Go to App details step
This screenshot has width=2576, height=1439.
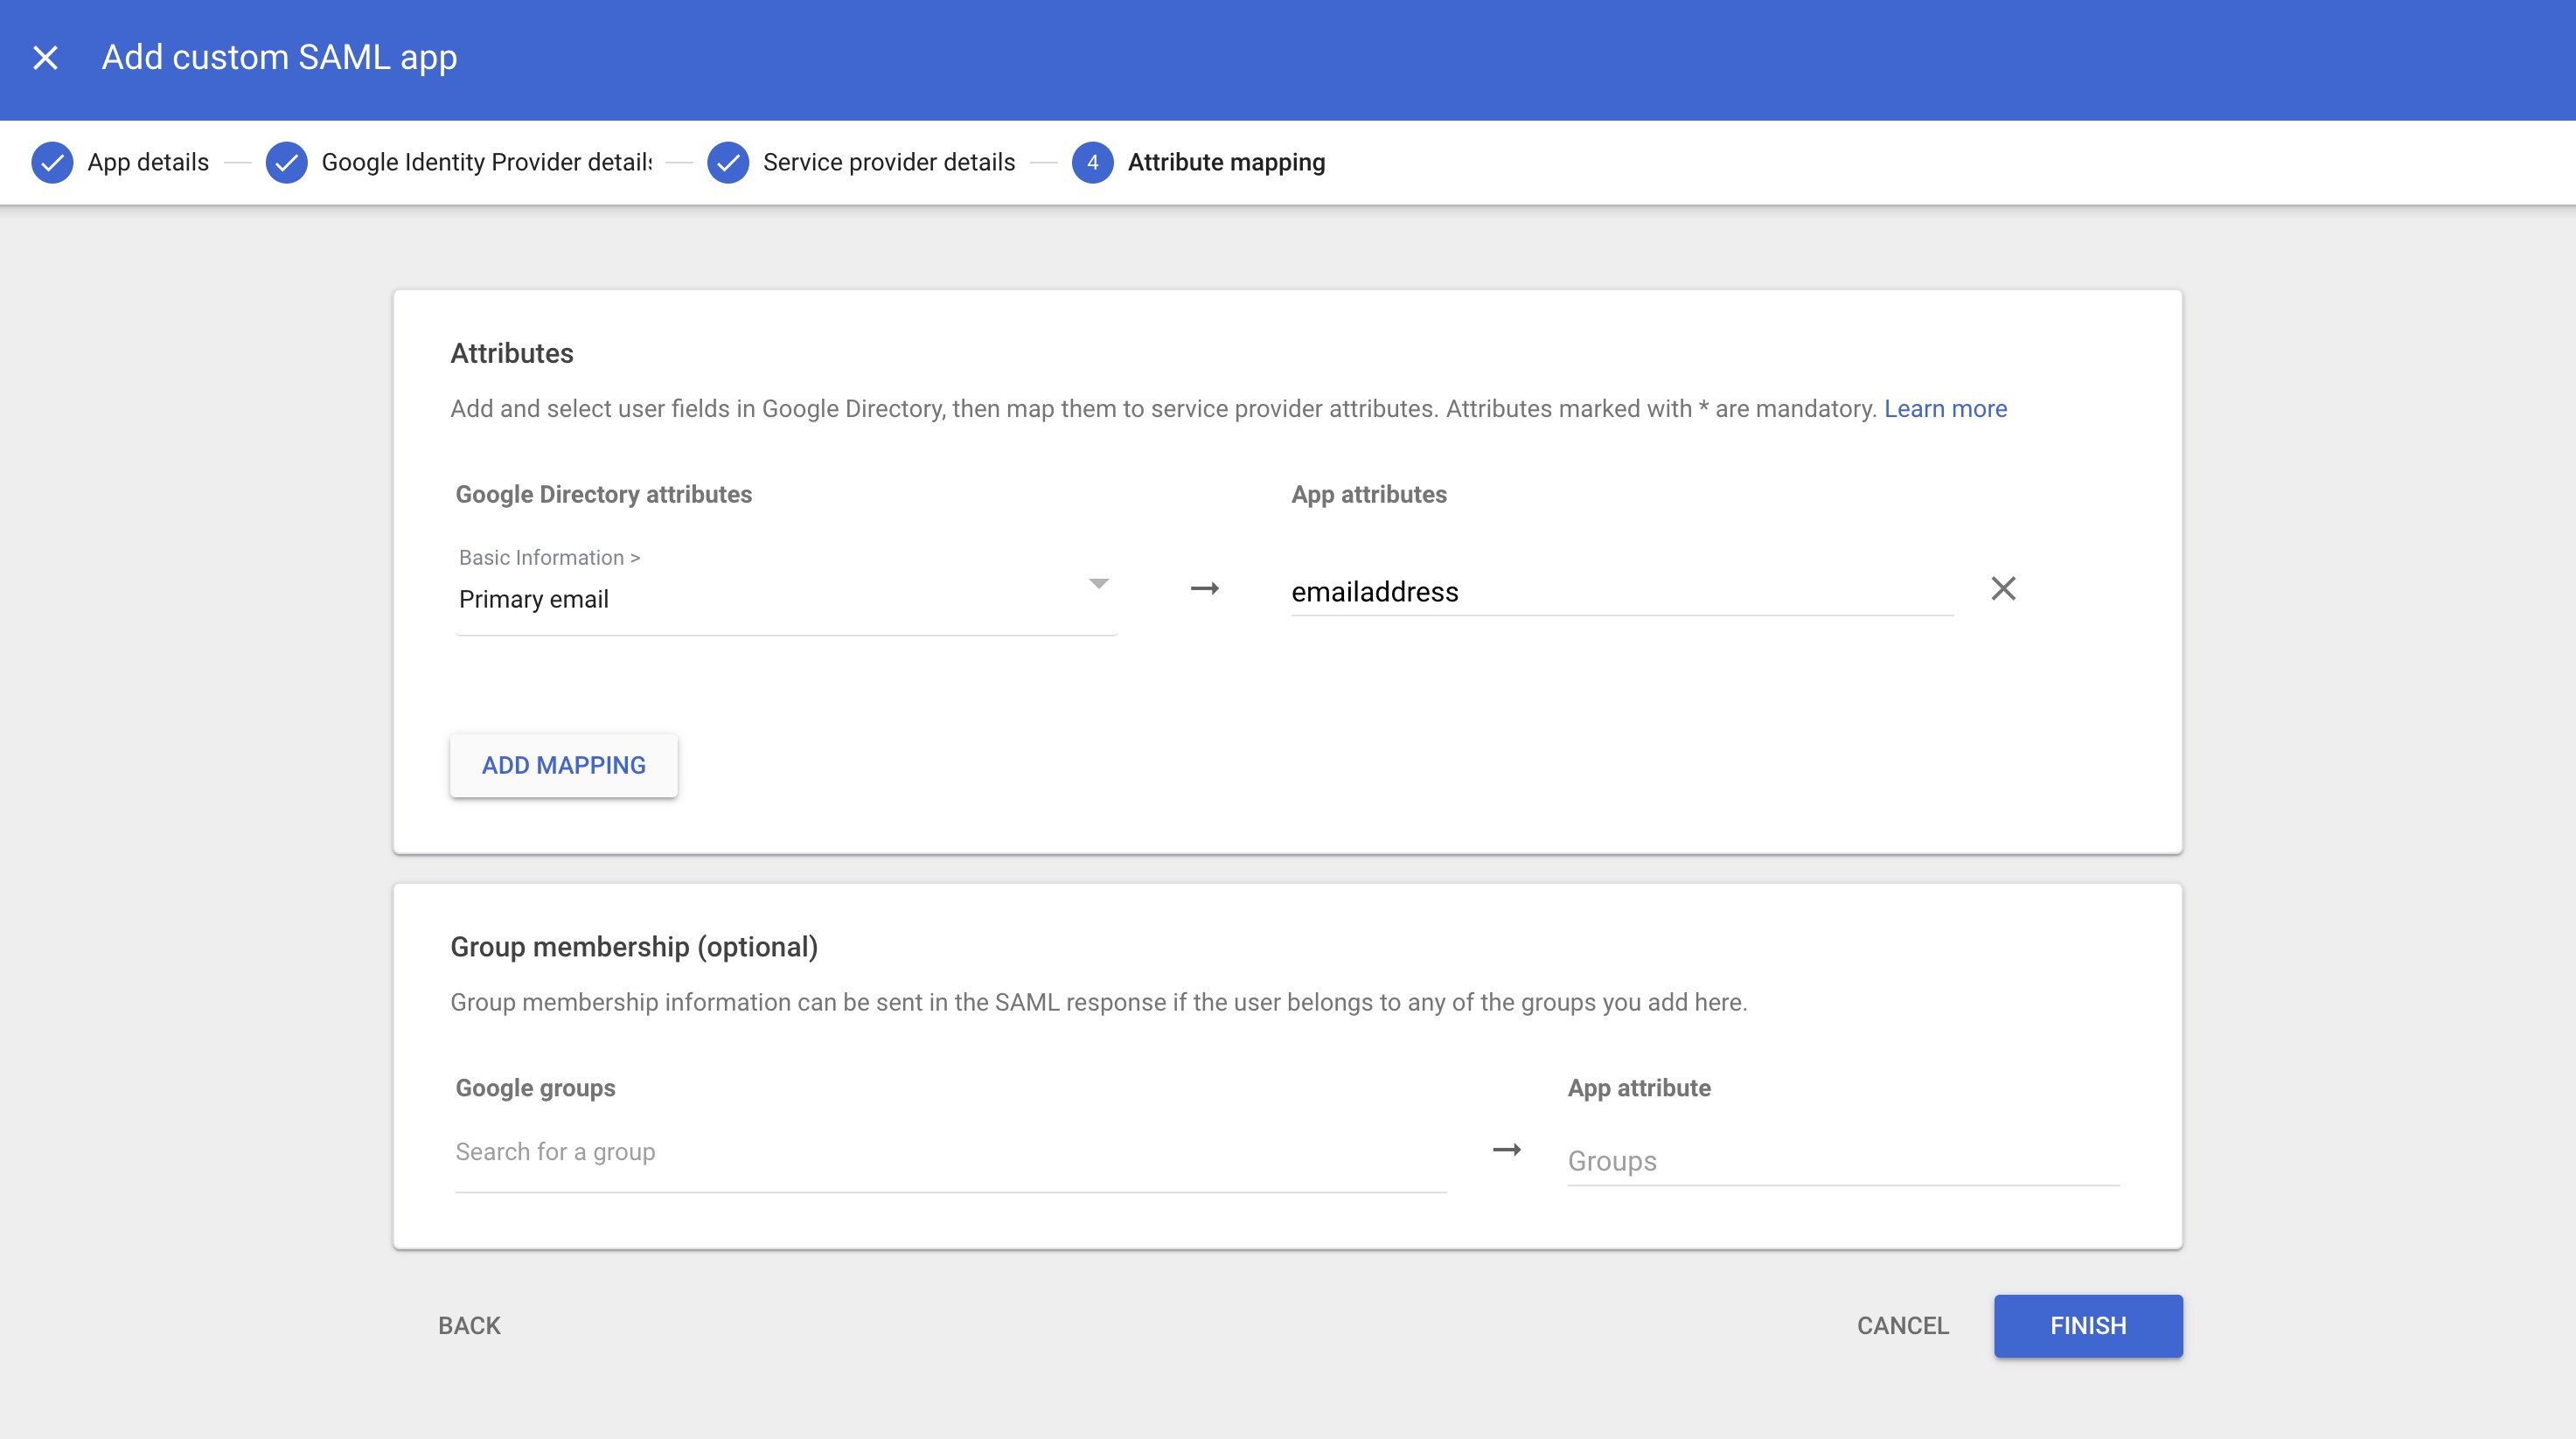pyautogui.click(x=148, y=162)
